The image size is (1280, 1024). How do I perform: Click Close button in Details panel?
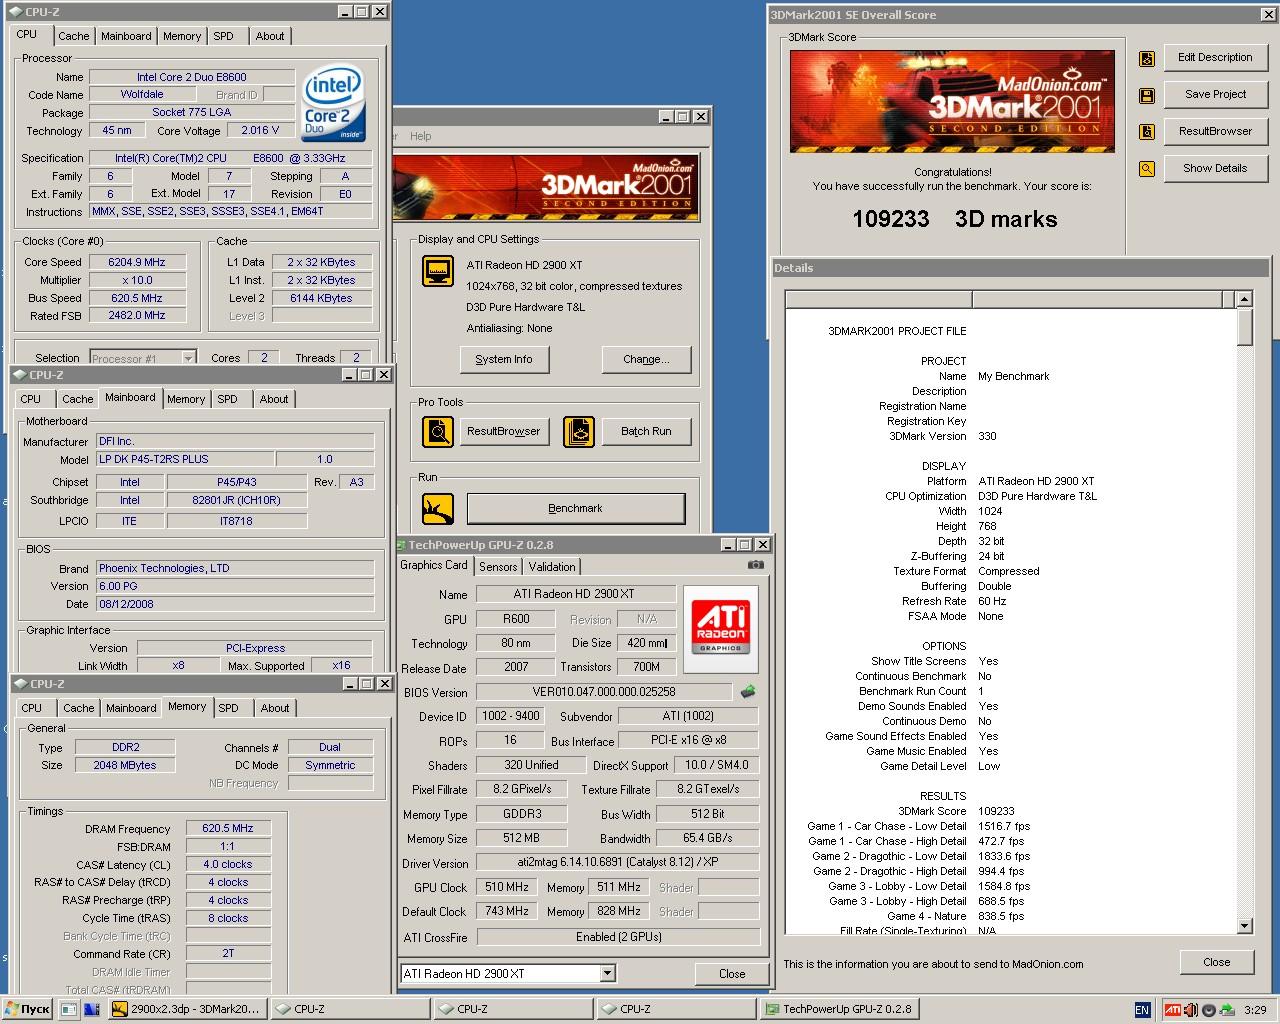[1217, 962]
